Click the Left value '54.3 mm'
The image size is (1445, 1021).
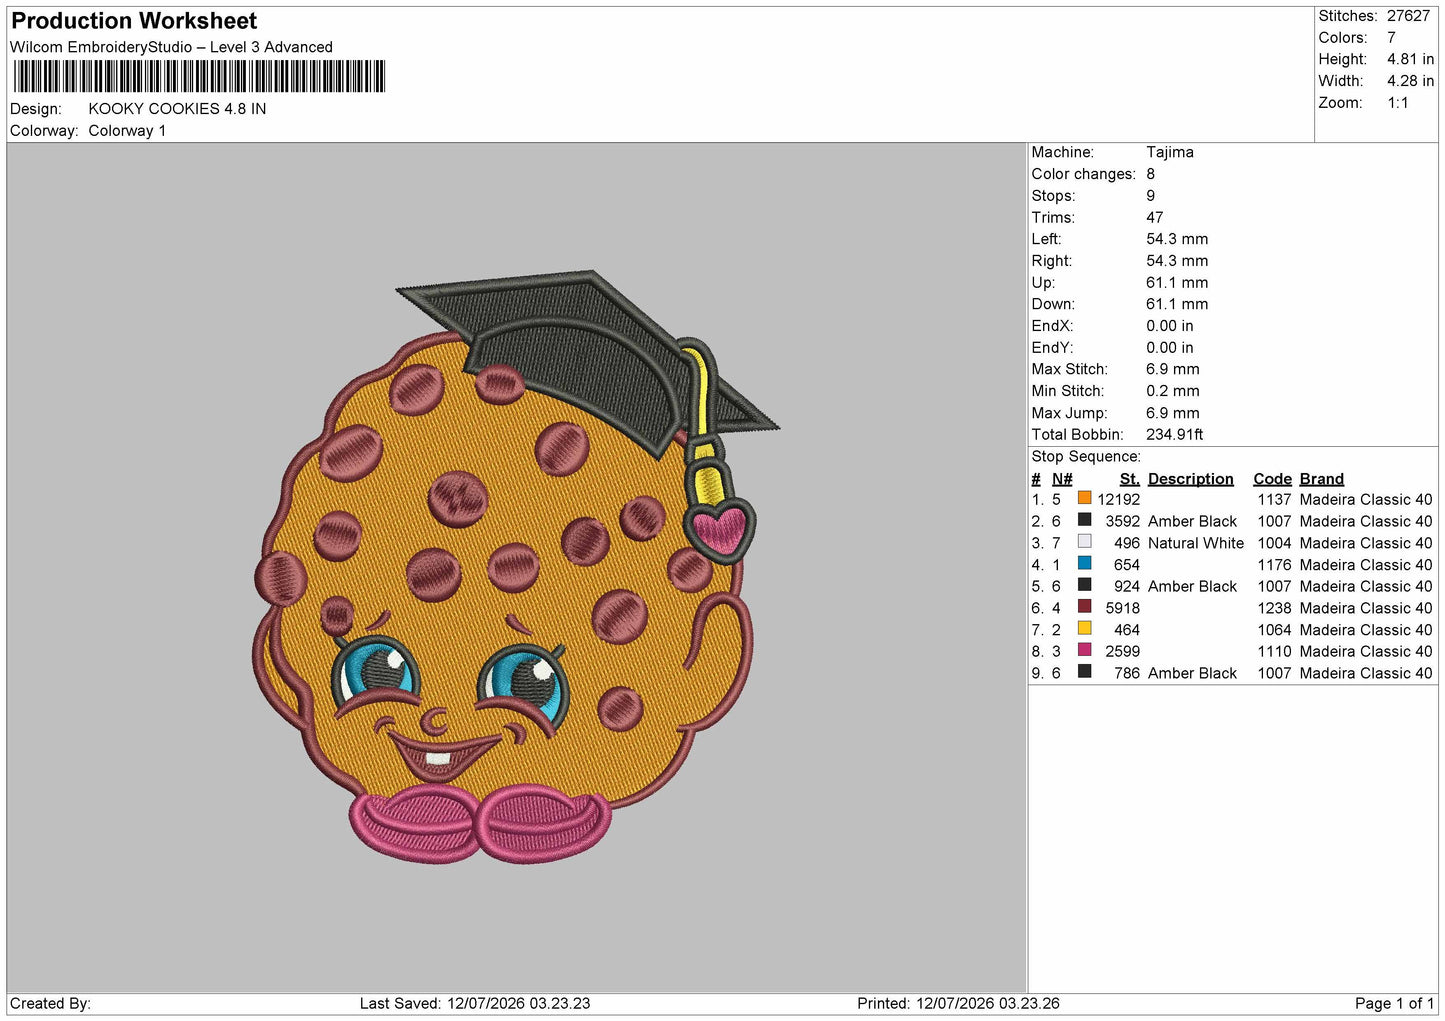(1177, 239)
